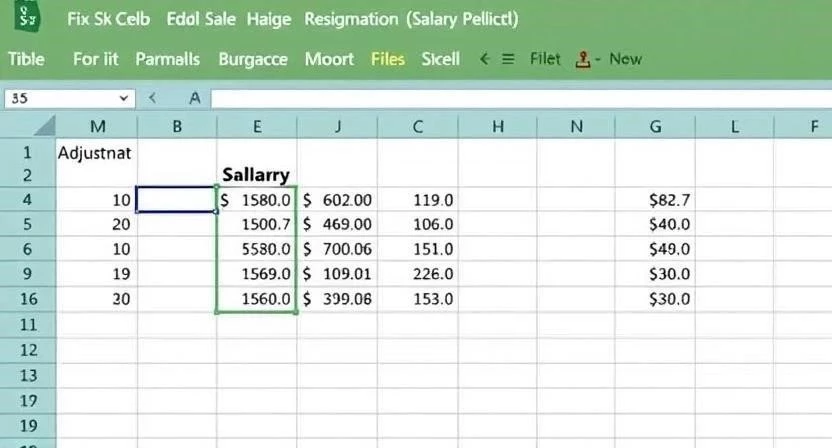The height and width of the screenshot is (448, 832).
Task: Click the select-all triangle corner
Action: 45,126
